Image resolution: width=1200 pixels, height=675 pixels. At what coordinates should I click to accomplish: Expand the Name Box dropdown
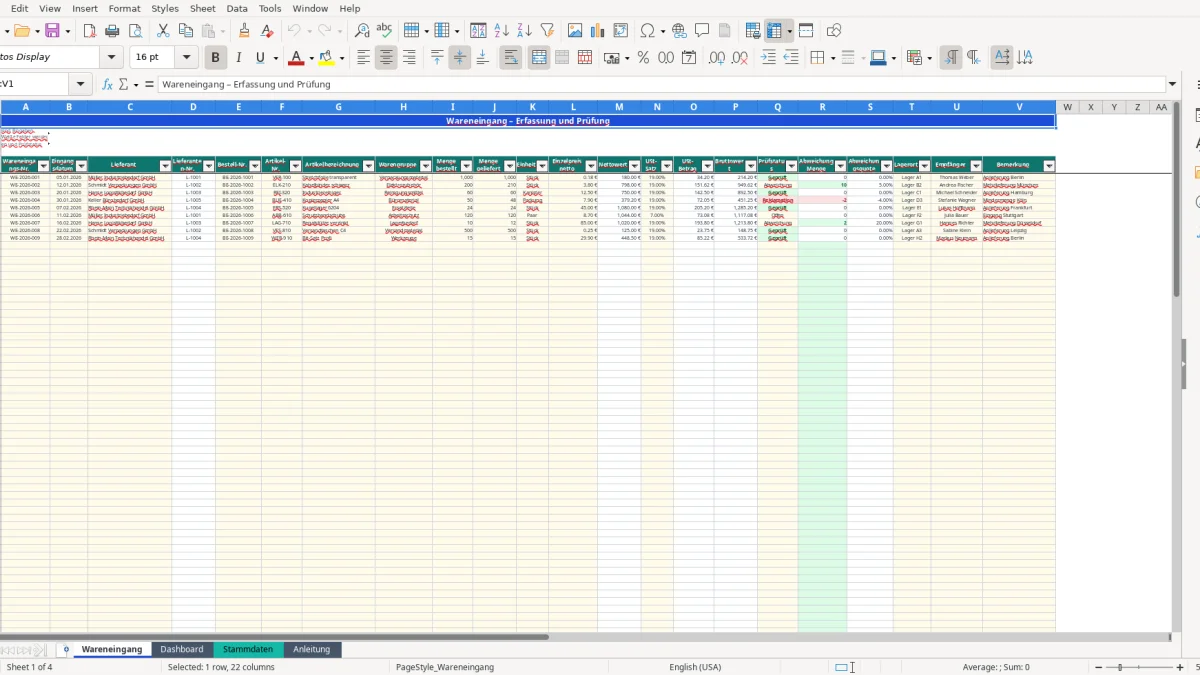[x=81, y=85]
